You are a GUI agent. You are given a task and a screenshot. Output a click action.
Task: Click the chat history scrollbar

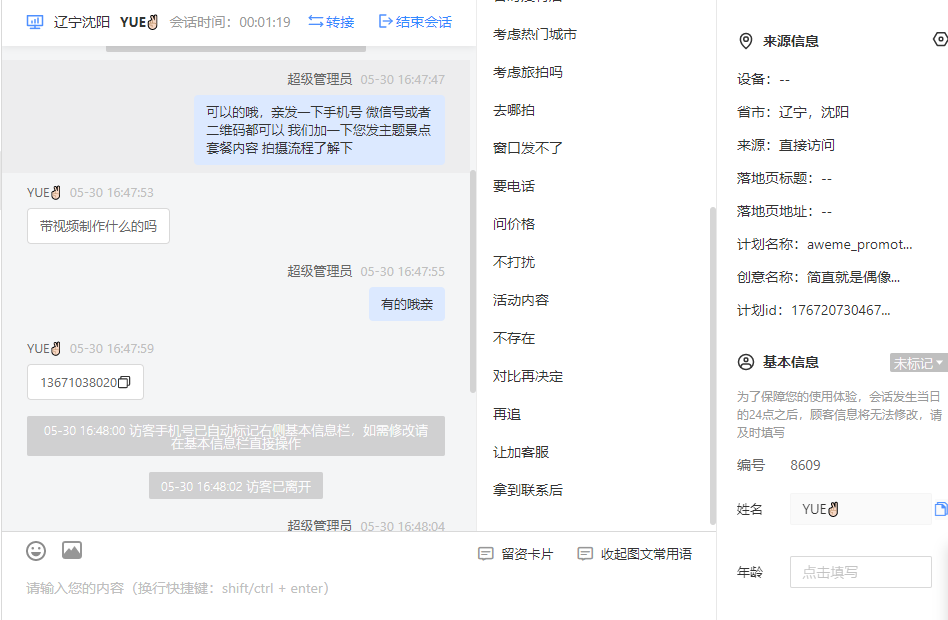click(x=473, y=282)
